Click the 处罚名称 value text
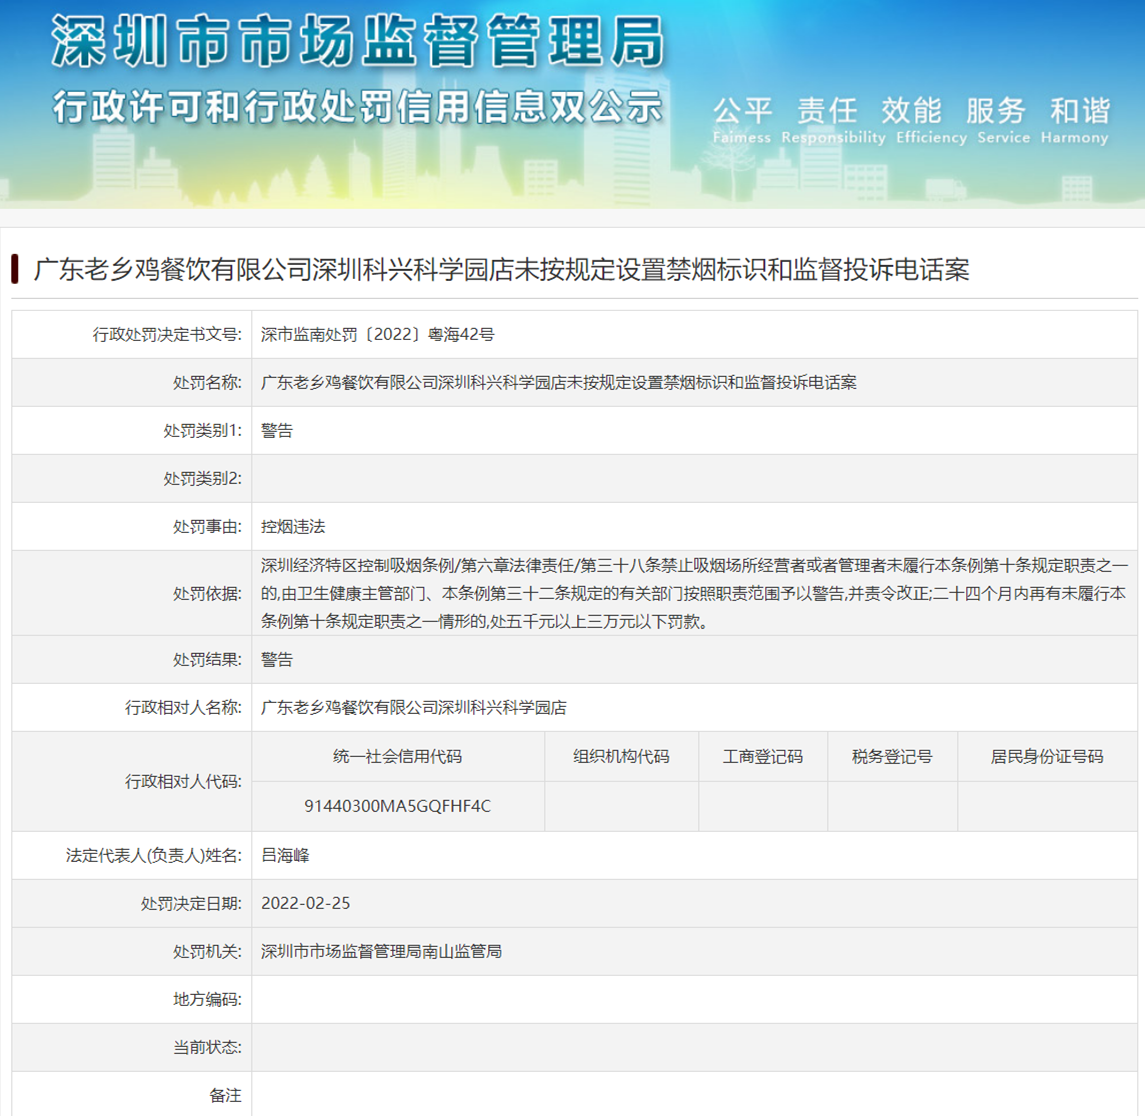This screenshot has height=1116, width=1145. 559,383
